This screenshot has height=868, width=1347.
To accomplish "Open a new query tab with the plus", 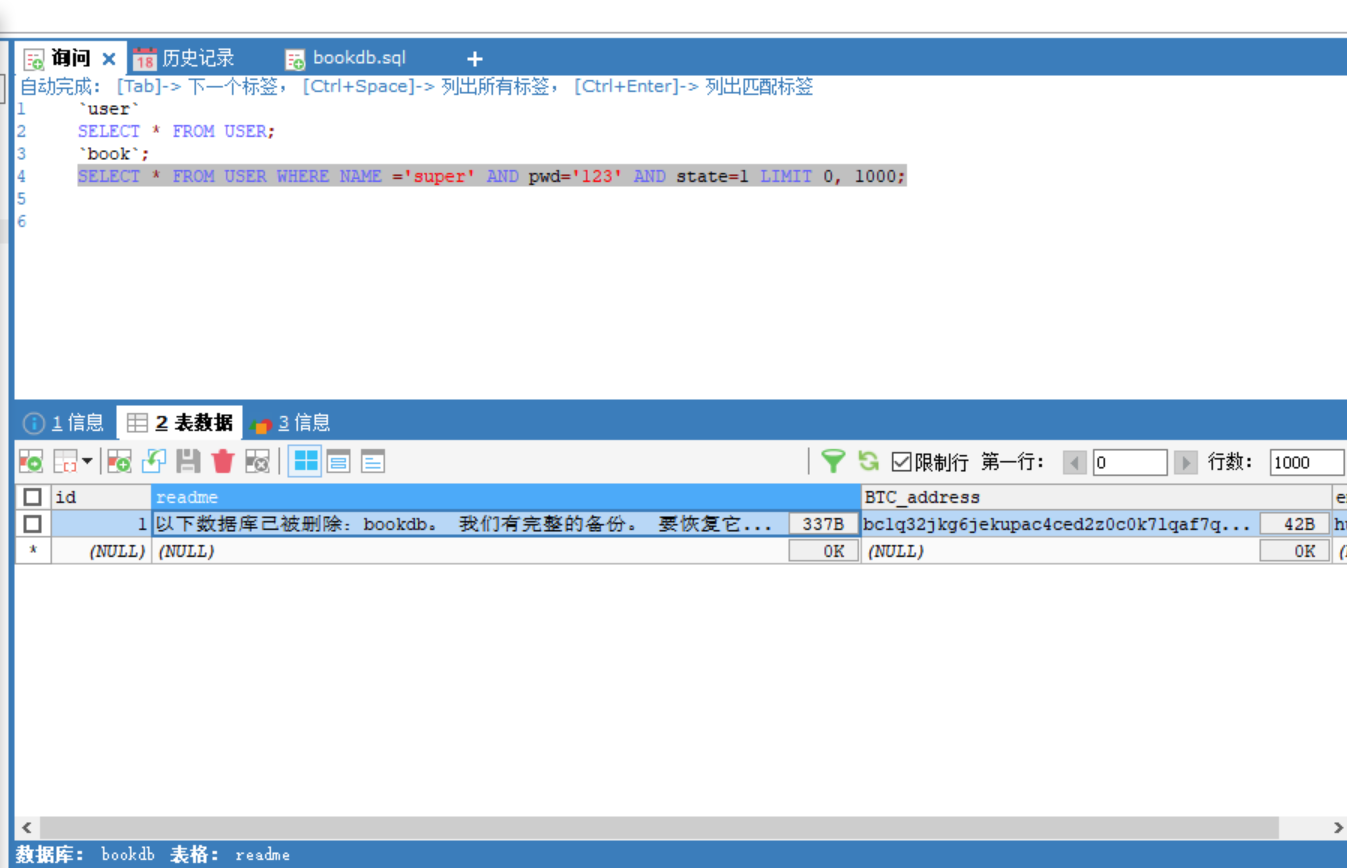I will pos(474,58).
